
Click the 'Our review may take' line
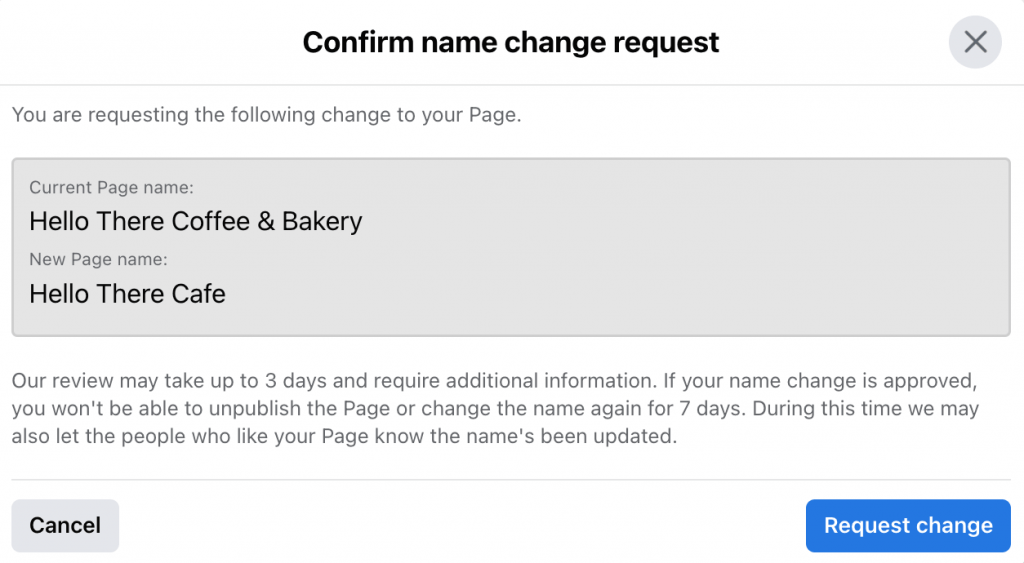pyautogui.click(x=494, y=380)
